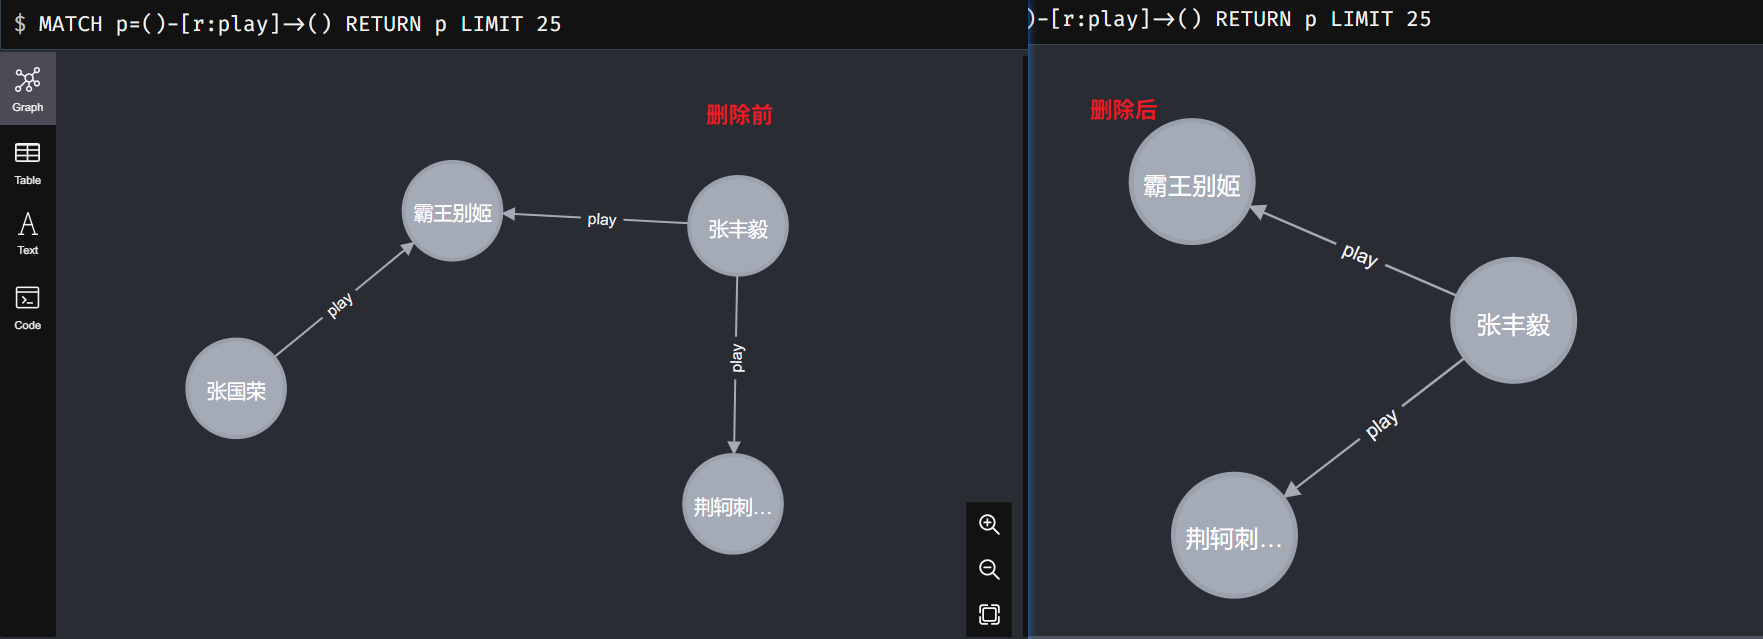Click horizontal play label in left graph
Viewport: 1763px width, 639px height.
[x=601, y=219]
